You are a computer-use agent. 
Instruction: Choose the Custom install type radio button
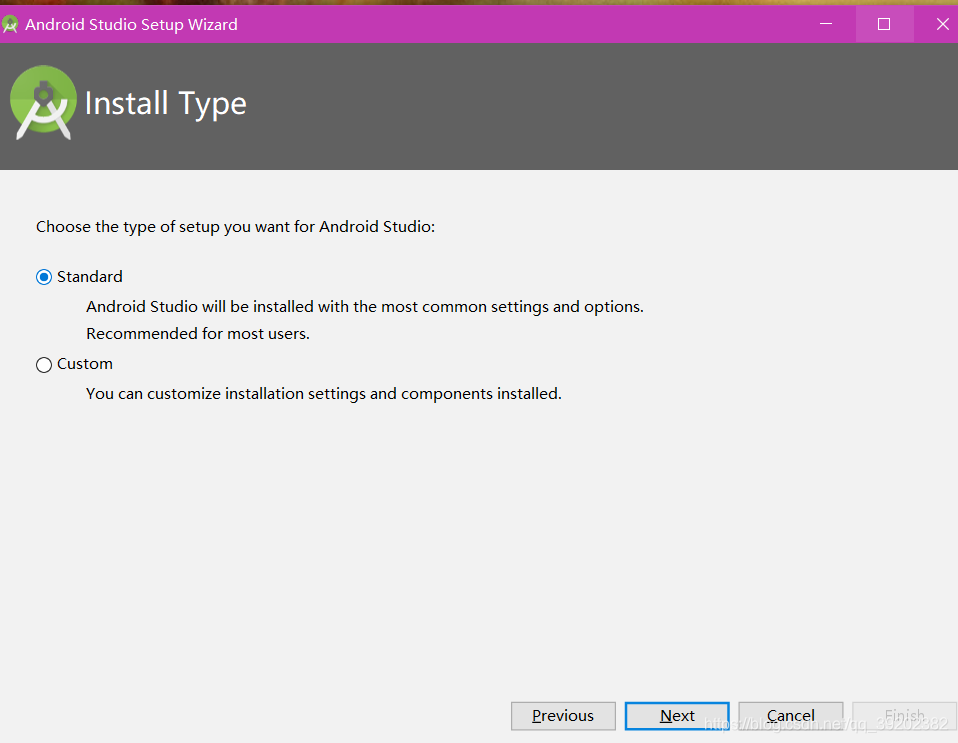[44, 365]
